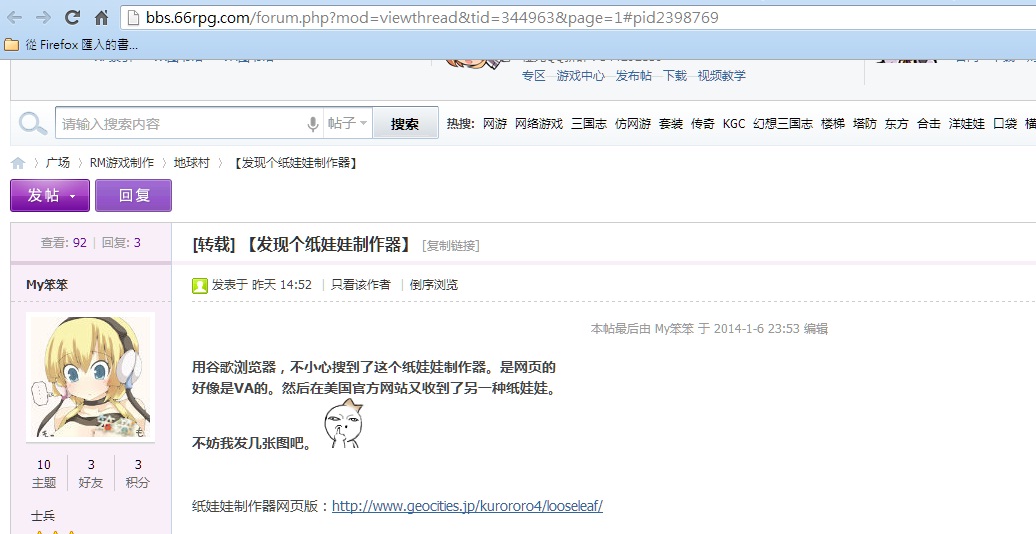Click the [转载] category tag

(214, 245)
